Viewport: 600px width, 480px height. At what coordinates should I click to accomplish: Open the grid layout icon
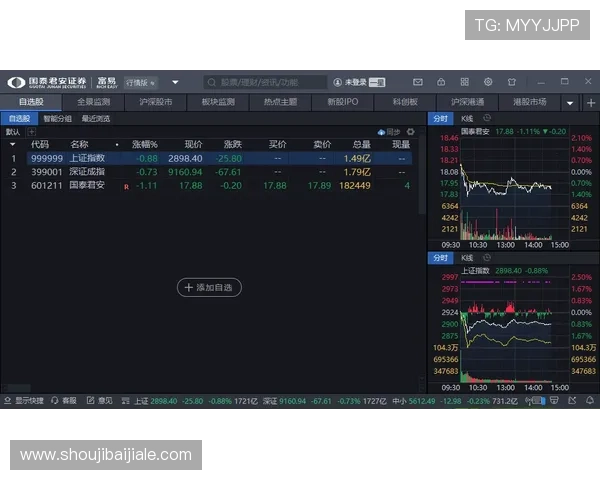465,82
